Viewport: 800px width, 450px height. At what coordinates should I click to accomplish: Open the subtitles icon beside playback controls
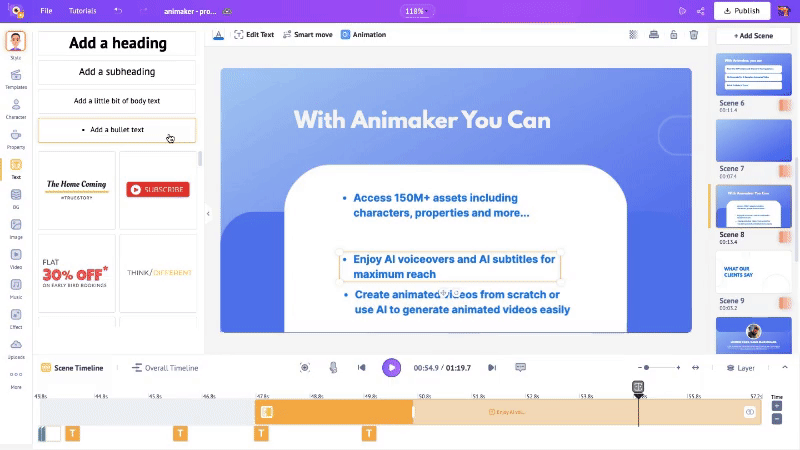click(x=520, y=368)
